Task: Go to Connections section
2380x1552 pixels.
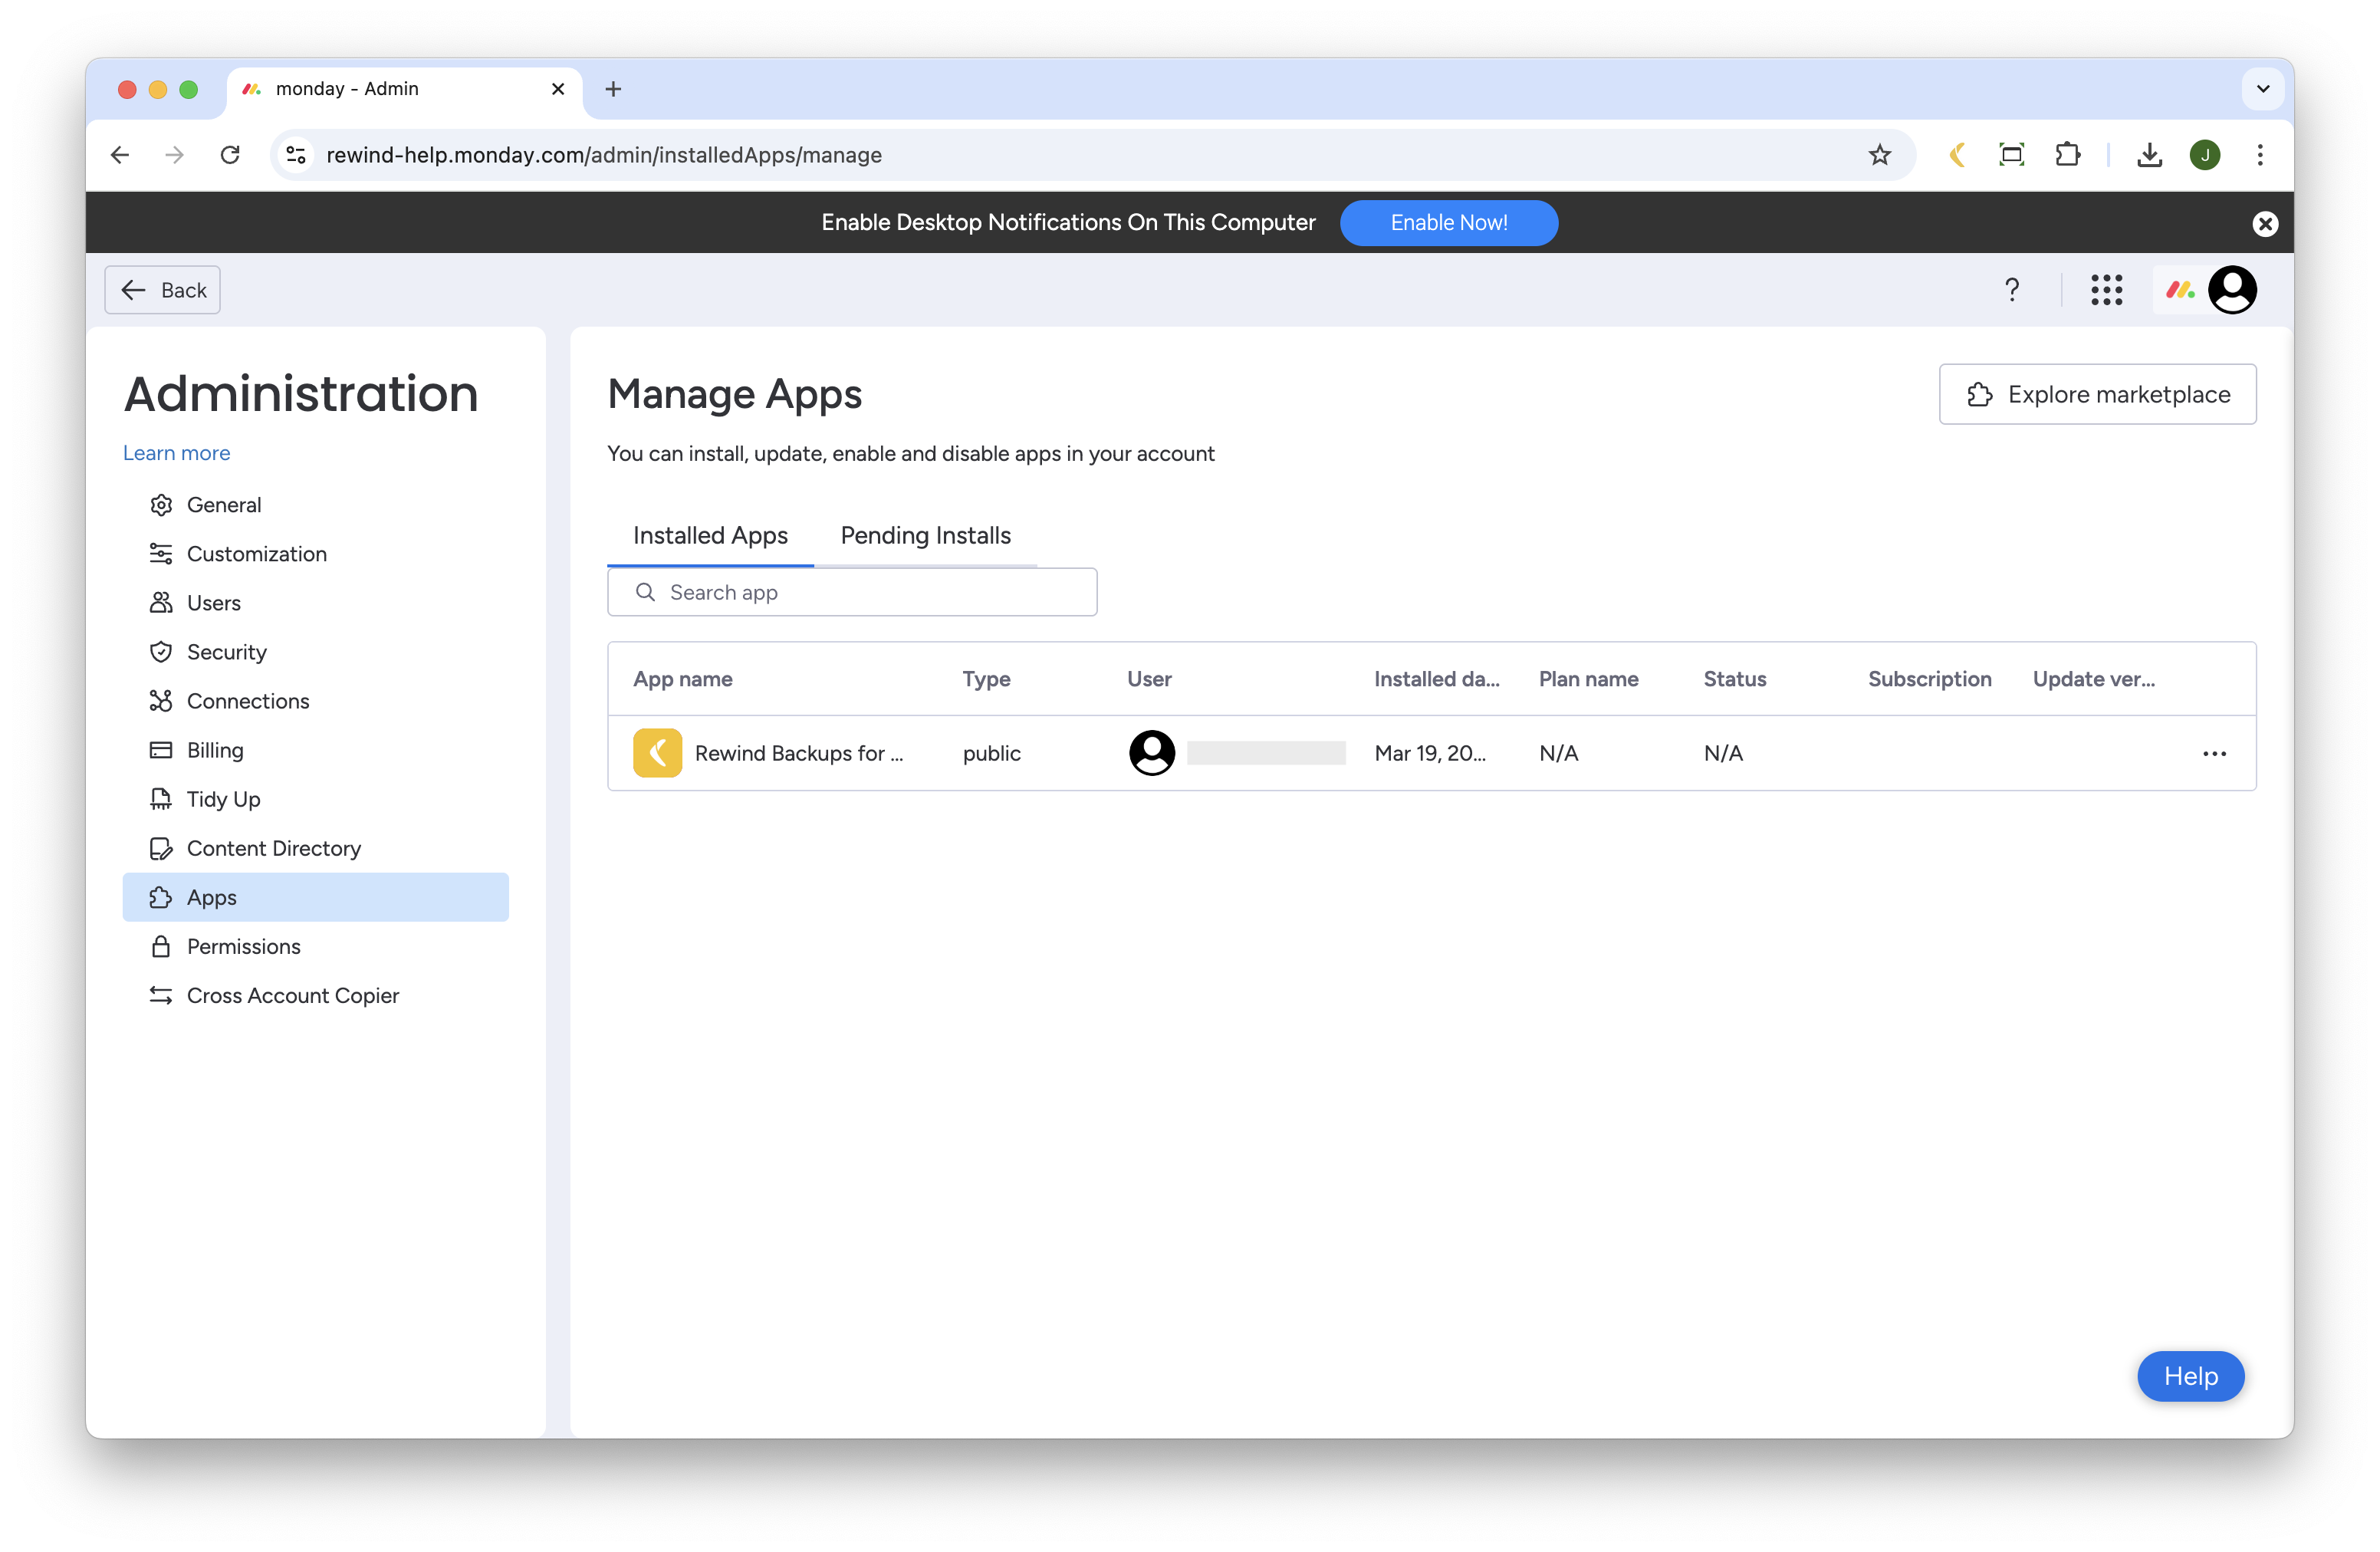Action: (x=315, y=701)
